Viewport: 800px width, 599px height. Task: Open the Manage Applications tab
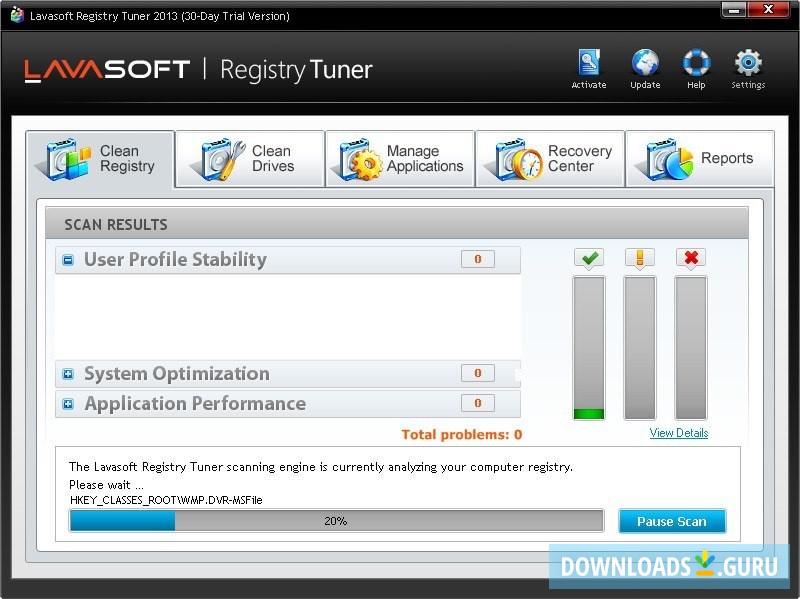coord(400,158)
